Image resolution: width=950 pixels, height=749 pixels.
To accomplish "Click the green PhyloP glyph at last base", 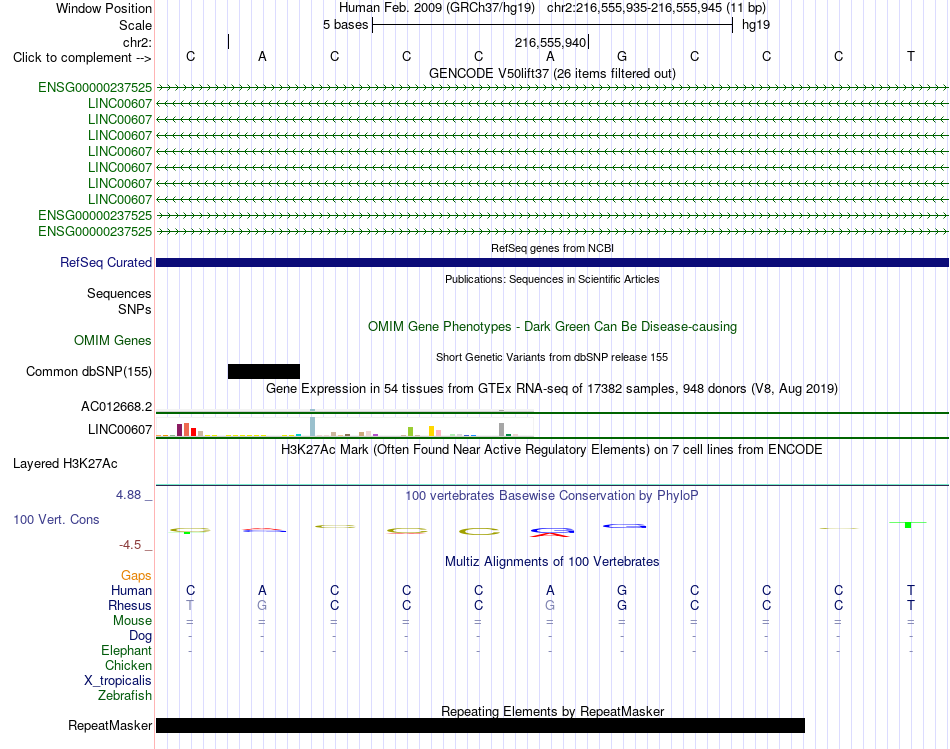I will click(908, 524).
